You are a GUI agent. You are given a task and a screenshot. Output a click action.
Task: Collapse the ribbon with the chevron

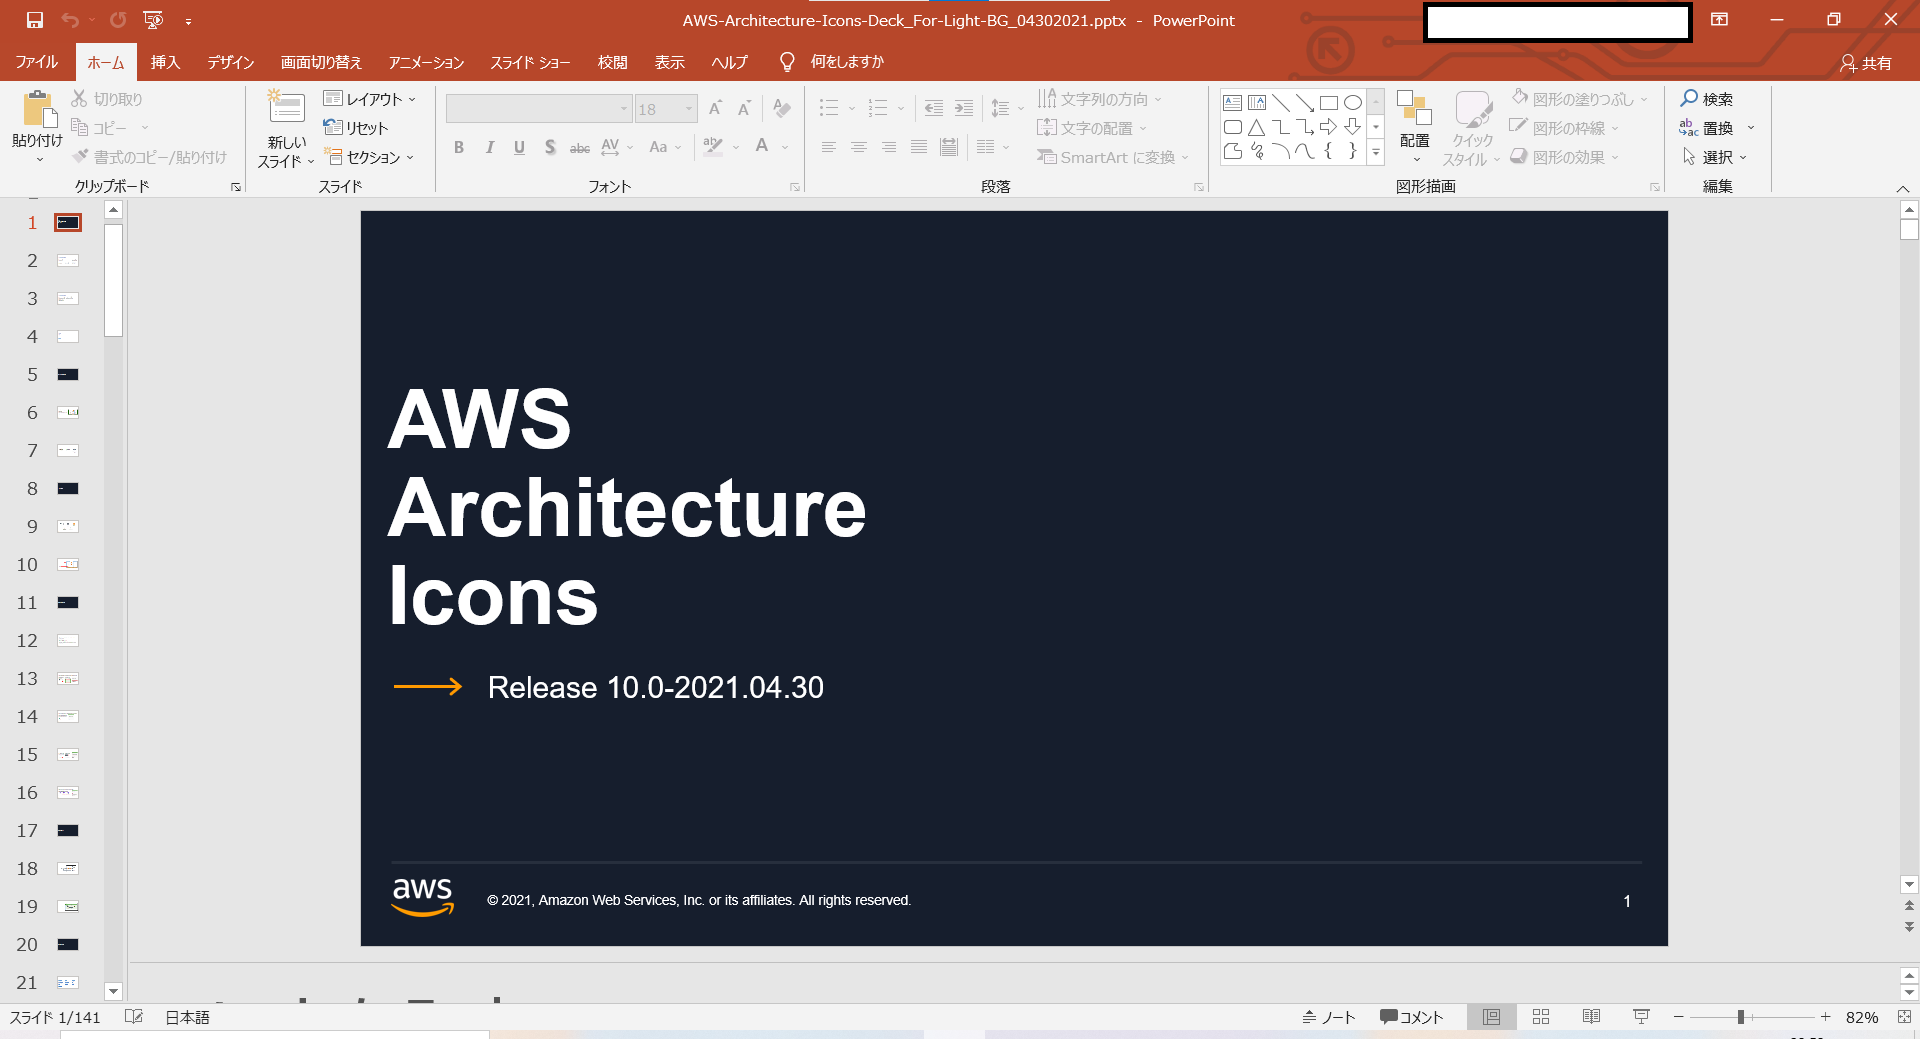coord(1902,188)
